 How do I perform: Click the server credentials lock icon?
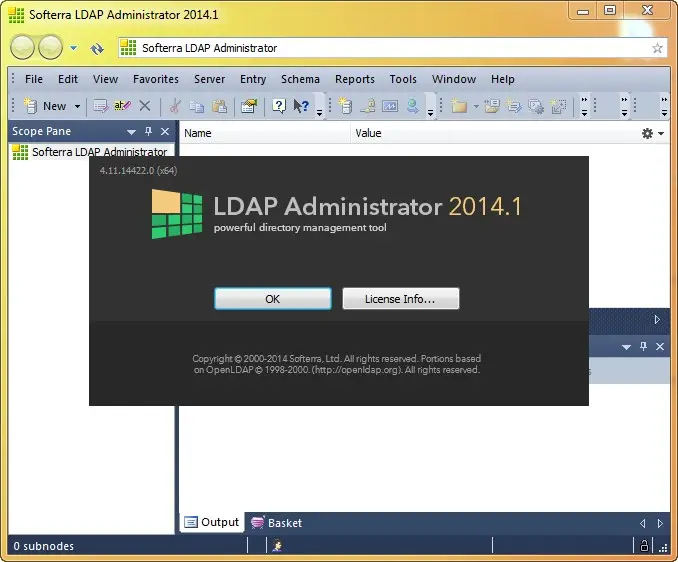pyautogui.click(x=368, y=106)
